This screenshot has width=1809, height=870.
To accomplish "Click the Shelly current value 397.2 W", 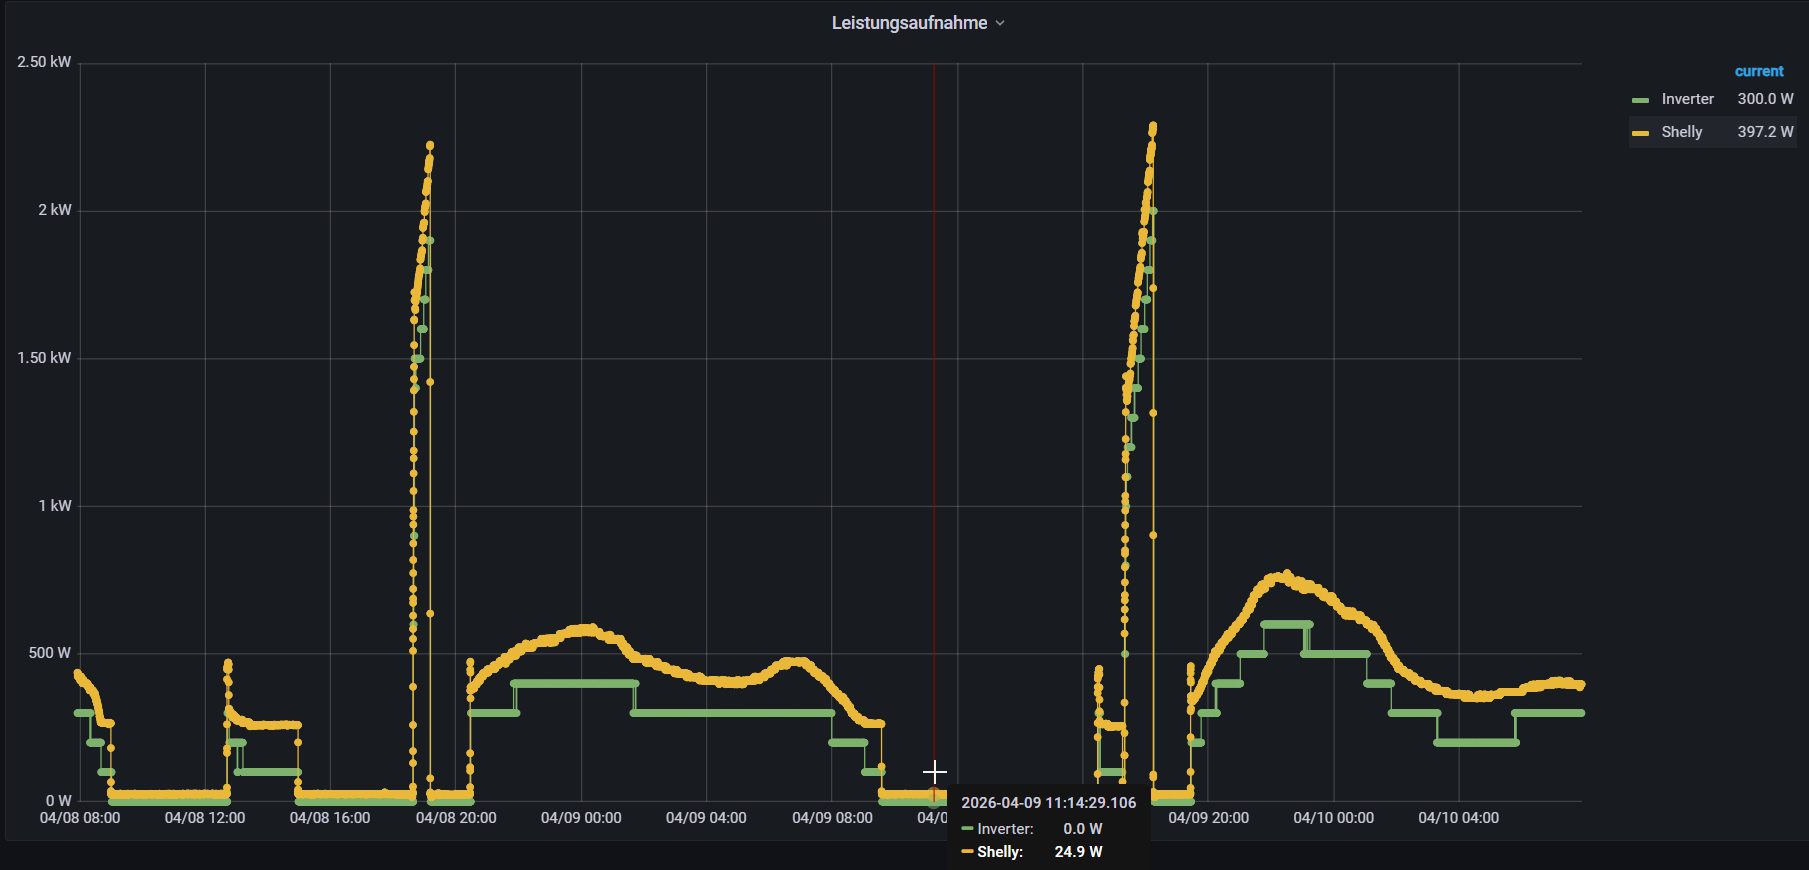I will point(1764,132).
